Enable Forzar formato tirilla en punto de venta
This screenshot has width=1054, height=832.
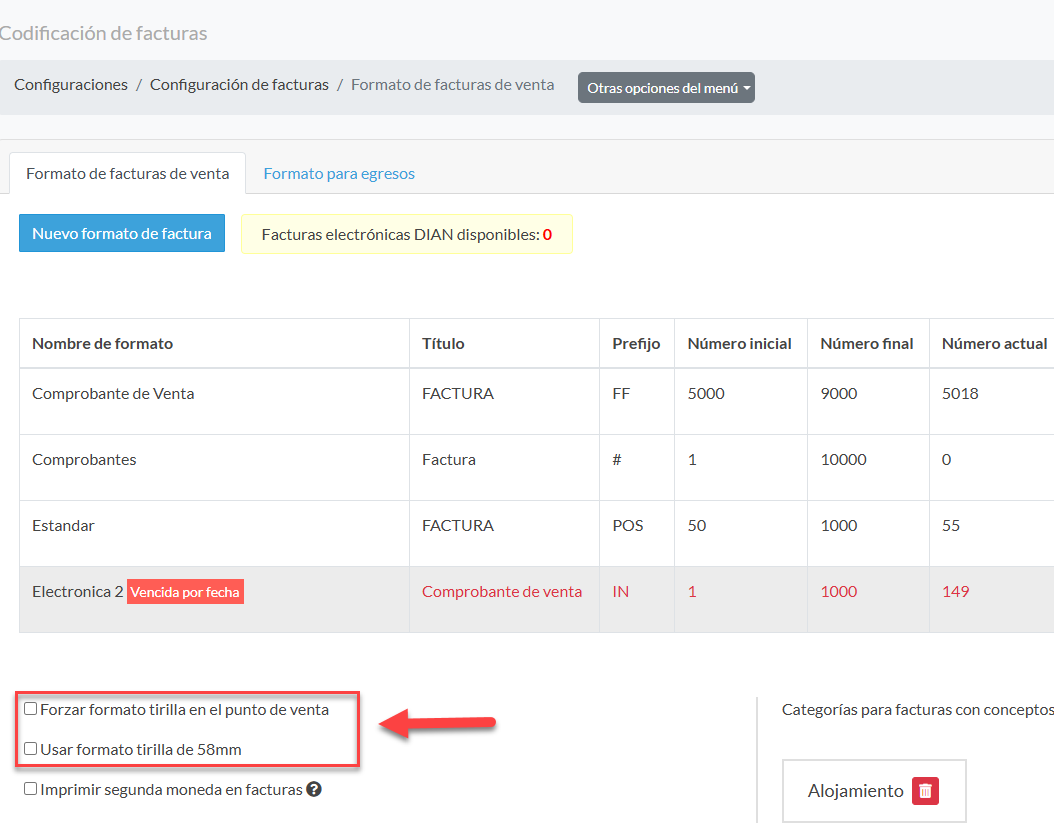click(31, 709)
